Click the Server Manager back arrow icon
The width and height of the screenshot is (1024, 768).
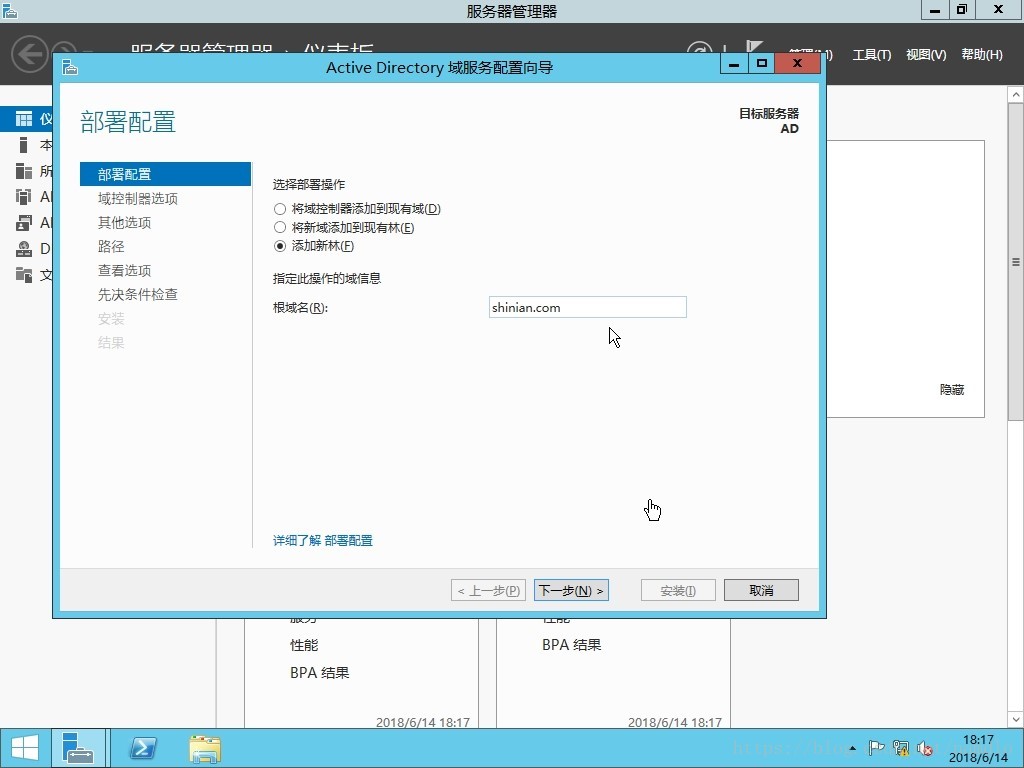30,54
